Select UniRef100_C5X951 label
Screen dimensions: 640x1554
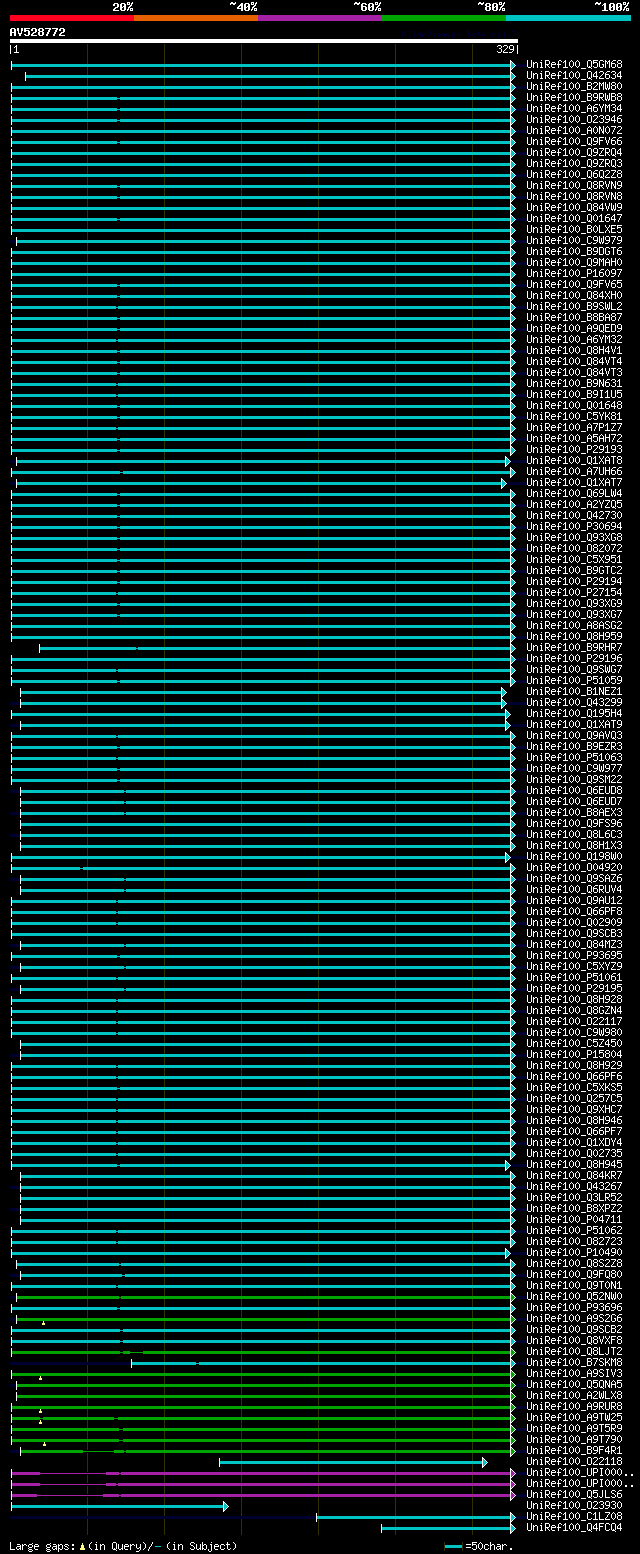coord(574,559)
